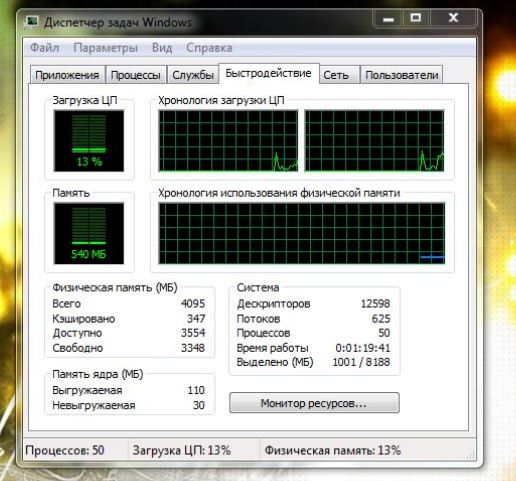Click the first CPU history graph
Image resolution: width=516 pixels, height=481 pixels.
(x=228, y=141)
